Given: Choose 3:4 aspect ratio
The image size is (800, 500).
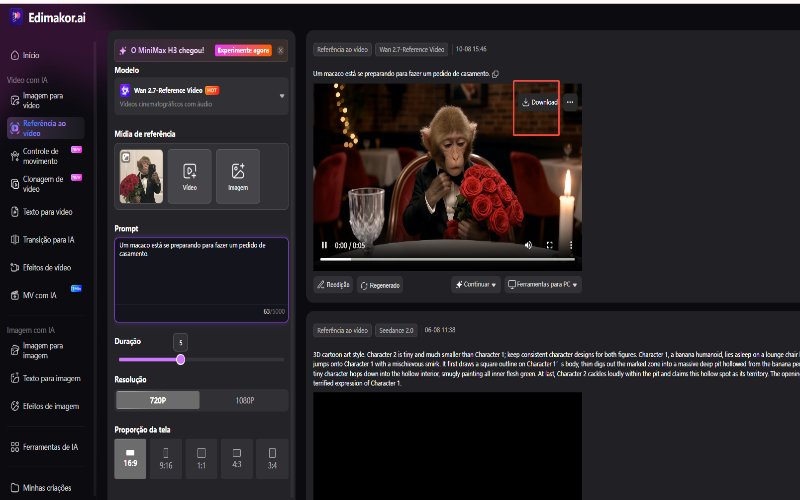Looking at the screenshot, I should tap(272, 459).
